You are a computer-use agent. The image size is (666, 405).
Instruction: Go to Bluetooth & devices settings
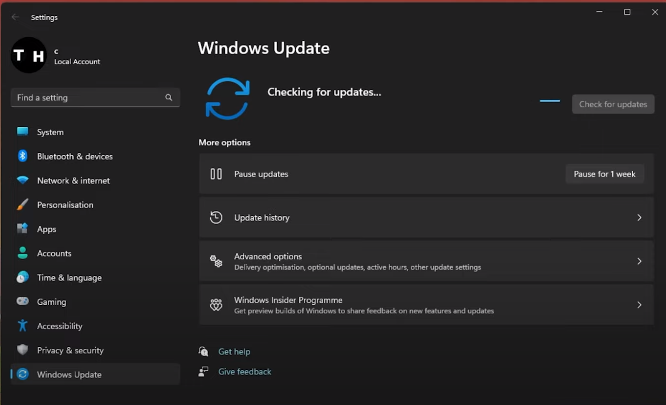tap(95, 156)
